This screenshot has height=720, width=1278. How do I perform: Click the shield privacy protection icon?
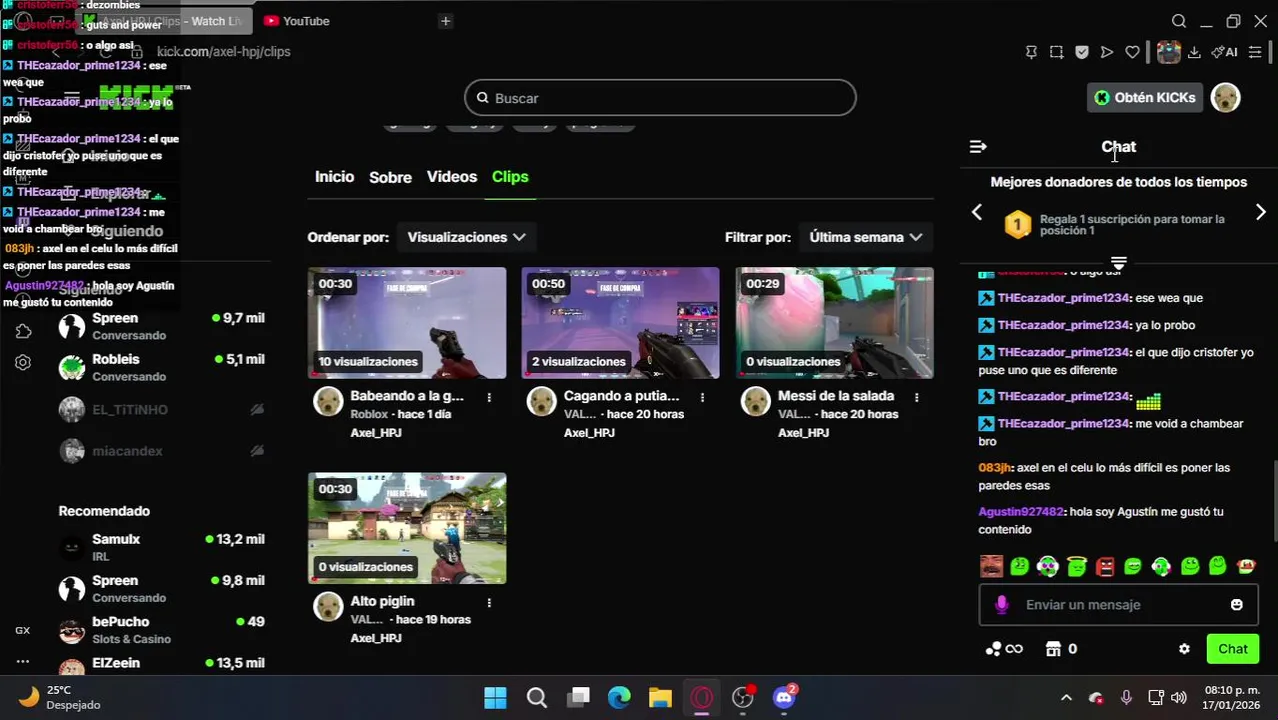point(1082,52)
